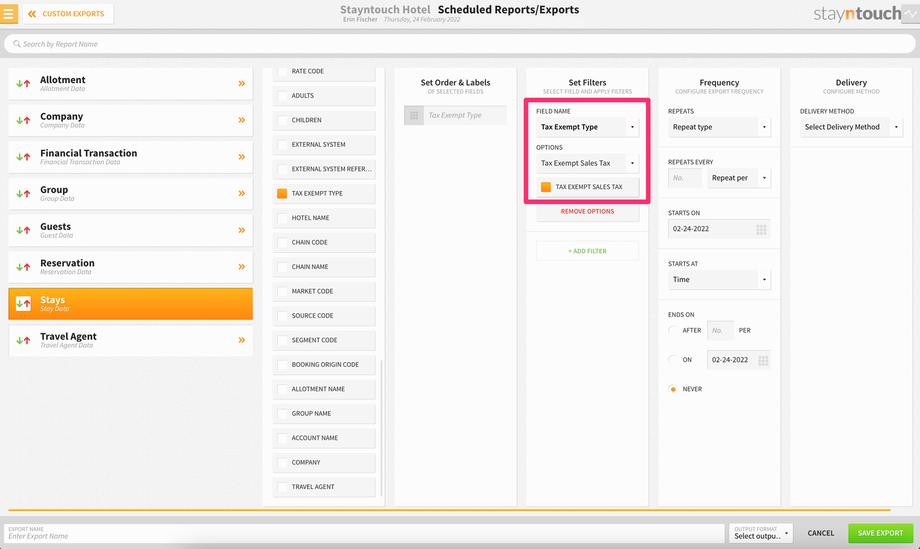Click the fields list scrollbar
920x549 pixels.
click(381, 428)
